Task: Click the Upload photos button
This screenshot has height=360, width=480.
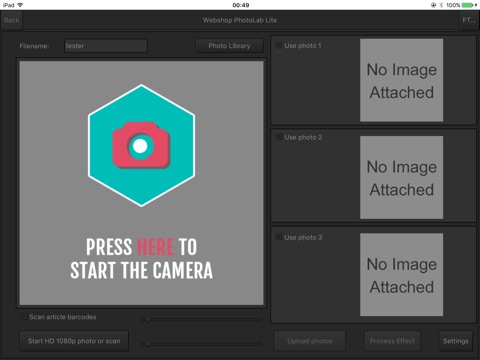Action: pos(310,341)
